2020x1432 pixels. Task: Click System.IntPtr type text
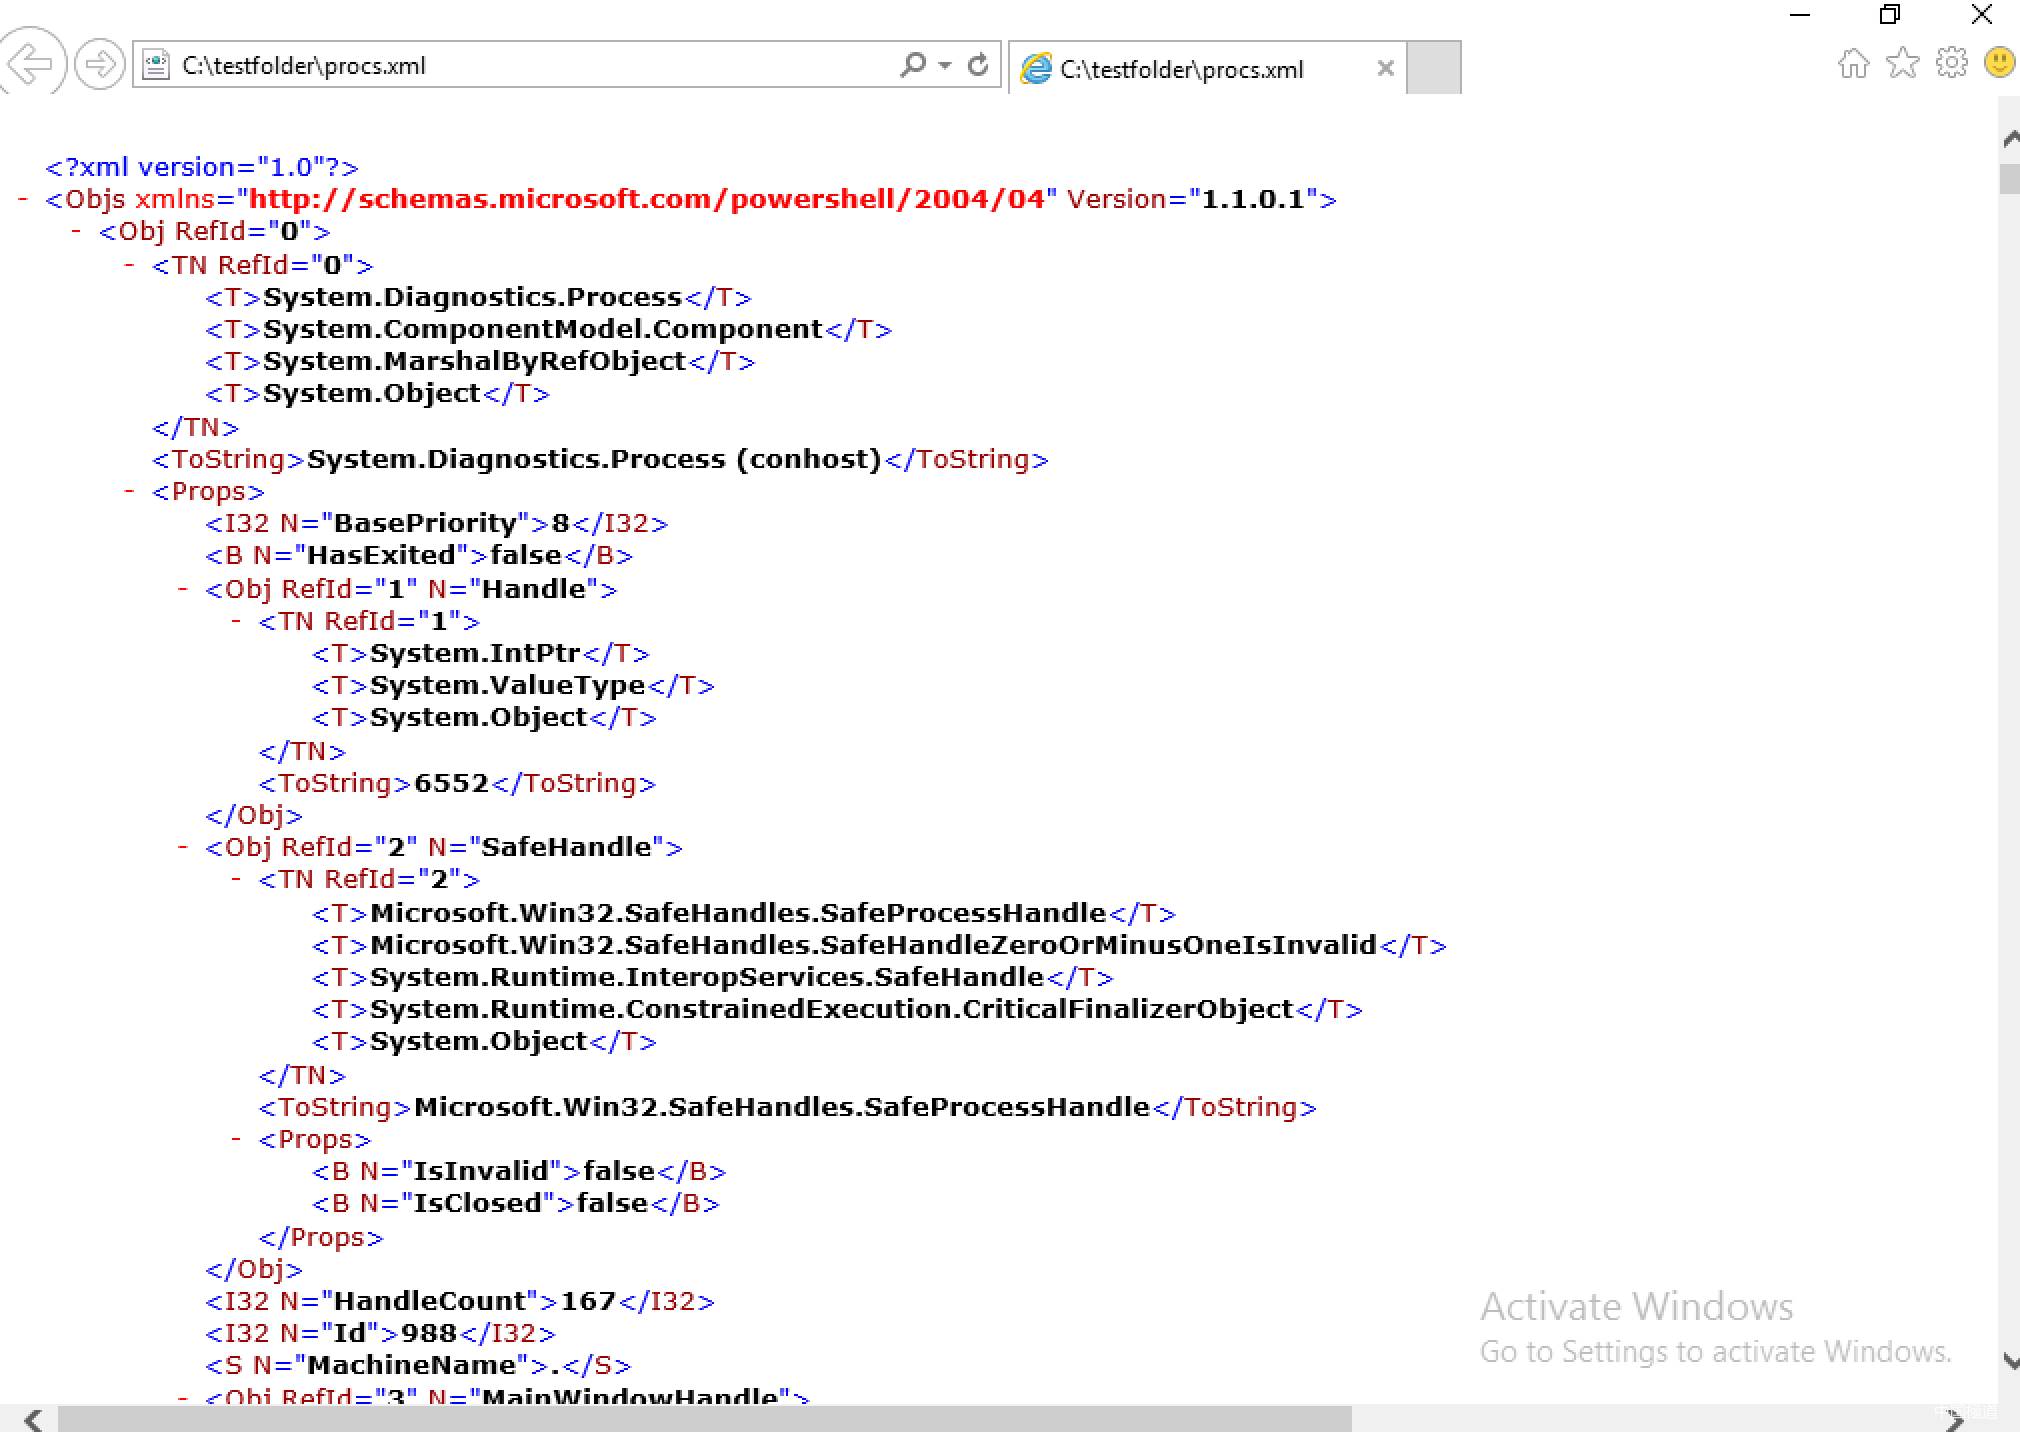pyautogui.click(x=475, y=653)
